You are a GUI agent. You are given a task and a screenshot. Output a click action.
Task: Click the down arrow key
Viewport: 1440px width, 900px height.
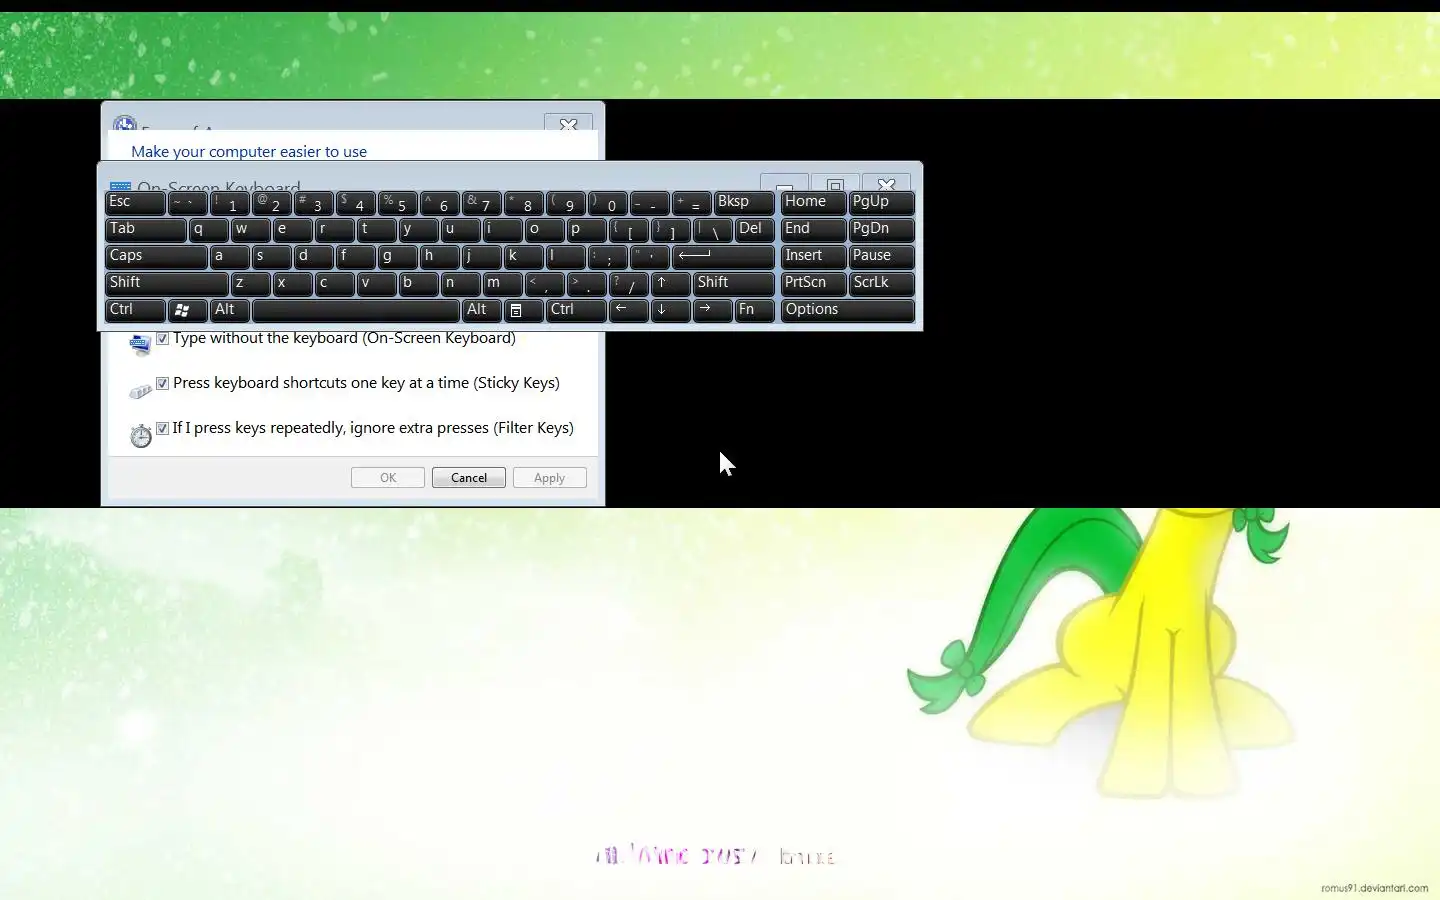(671, 311)
